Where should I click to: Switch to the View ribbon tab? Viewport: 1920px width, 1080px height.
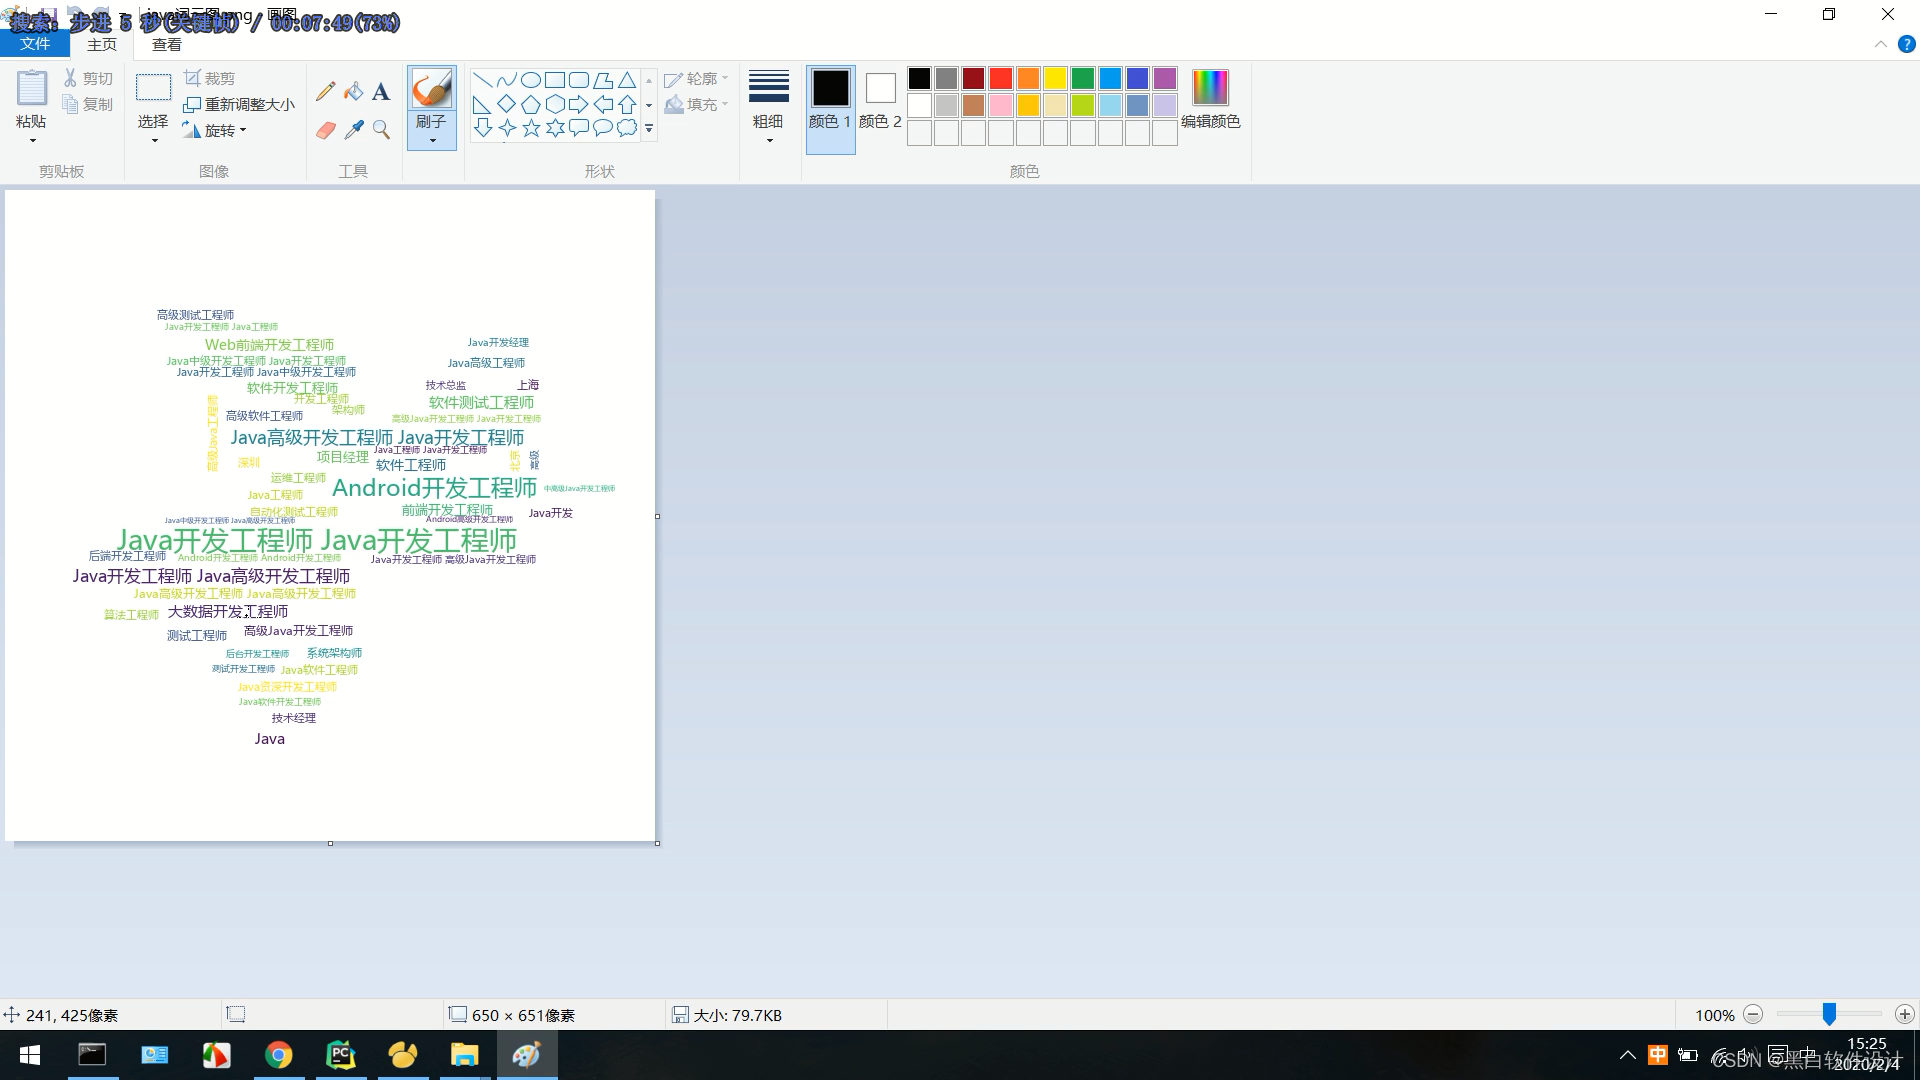tap(167, 44)
